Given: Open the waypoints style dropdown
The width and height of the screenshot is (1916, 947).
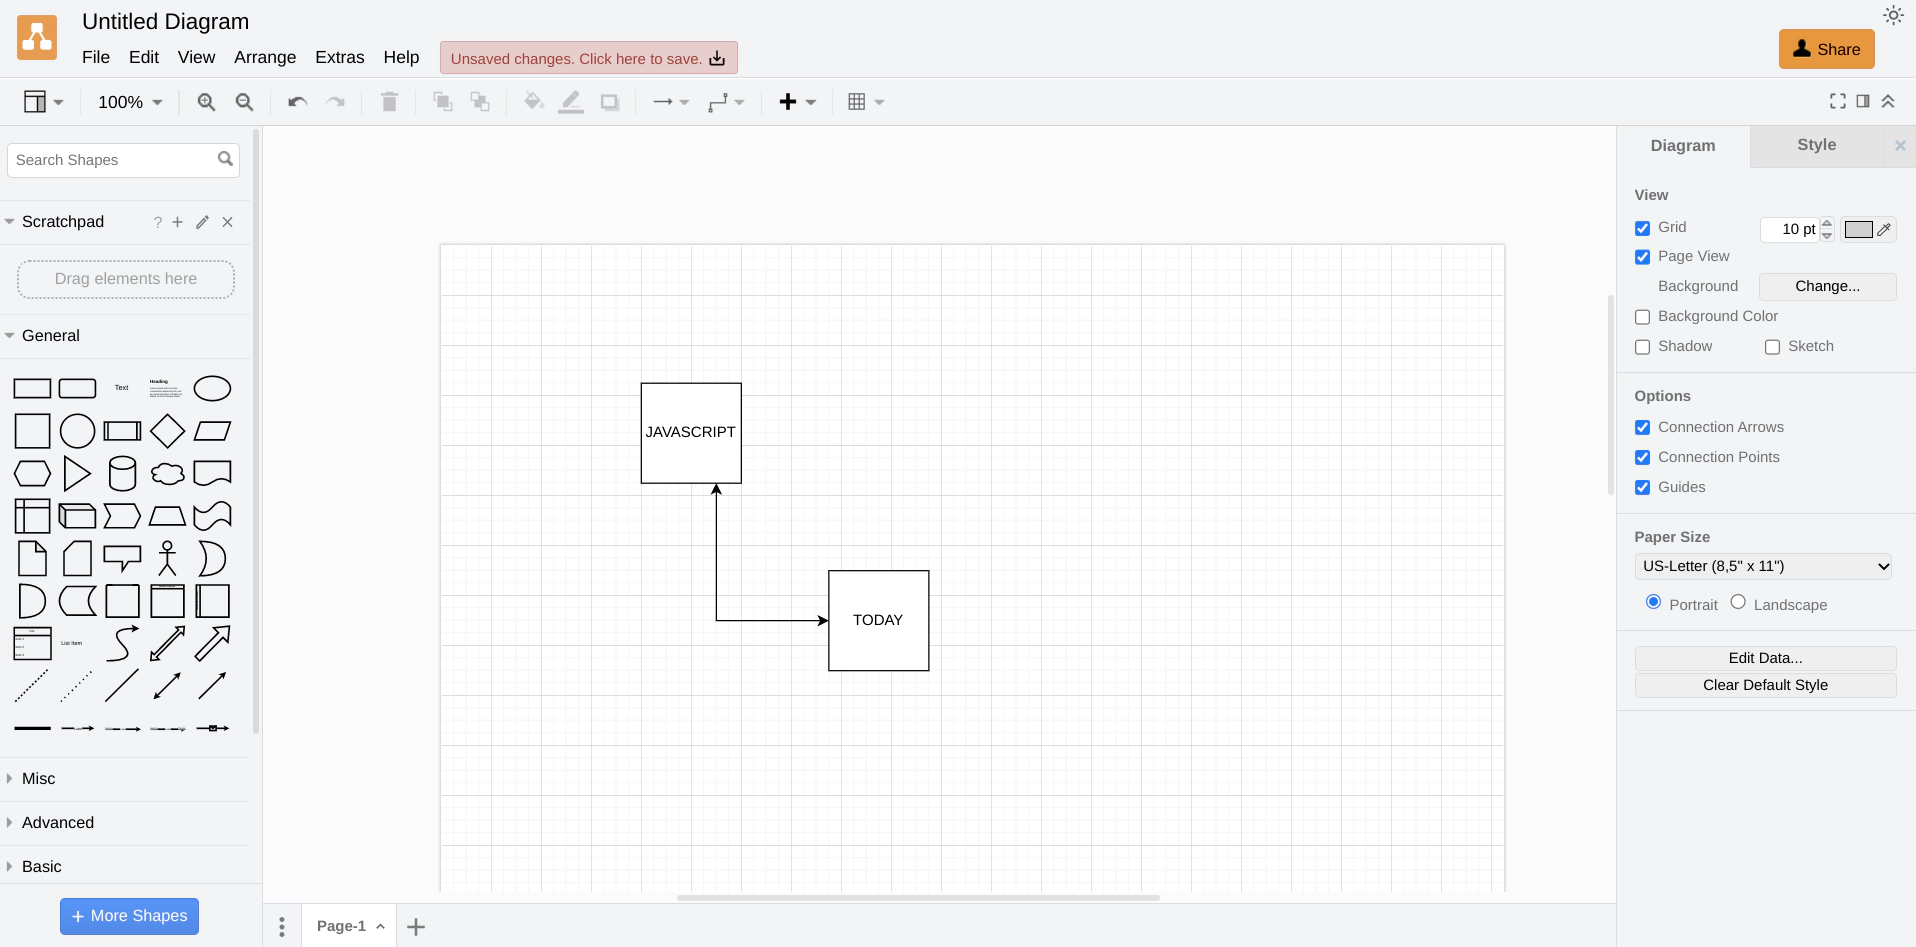Looking at the screenshot, I should pyautogui.click(x=726, y=102).
